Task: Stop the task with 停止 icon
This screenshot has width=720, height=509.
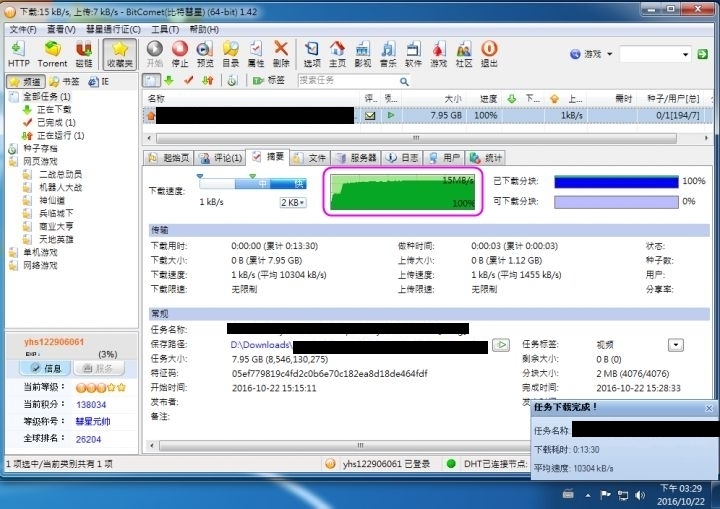Action: (180, 54)
